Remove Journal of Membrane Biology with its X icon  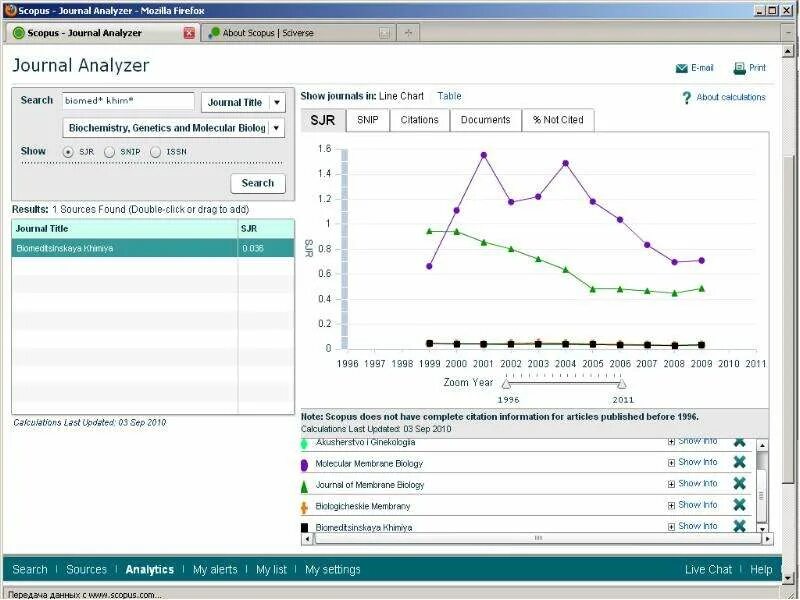tap(739, 484)
